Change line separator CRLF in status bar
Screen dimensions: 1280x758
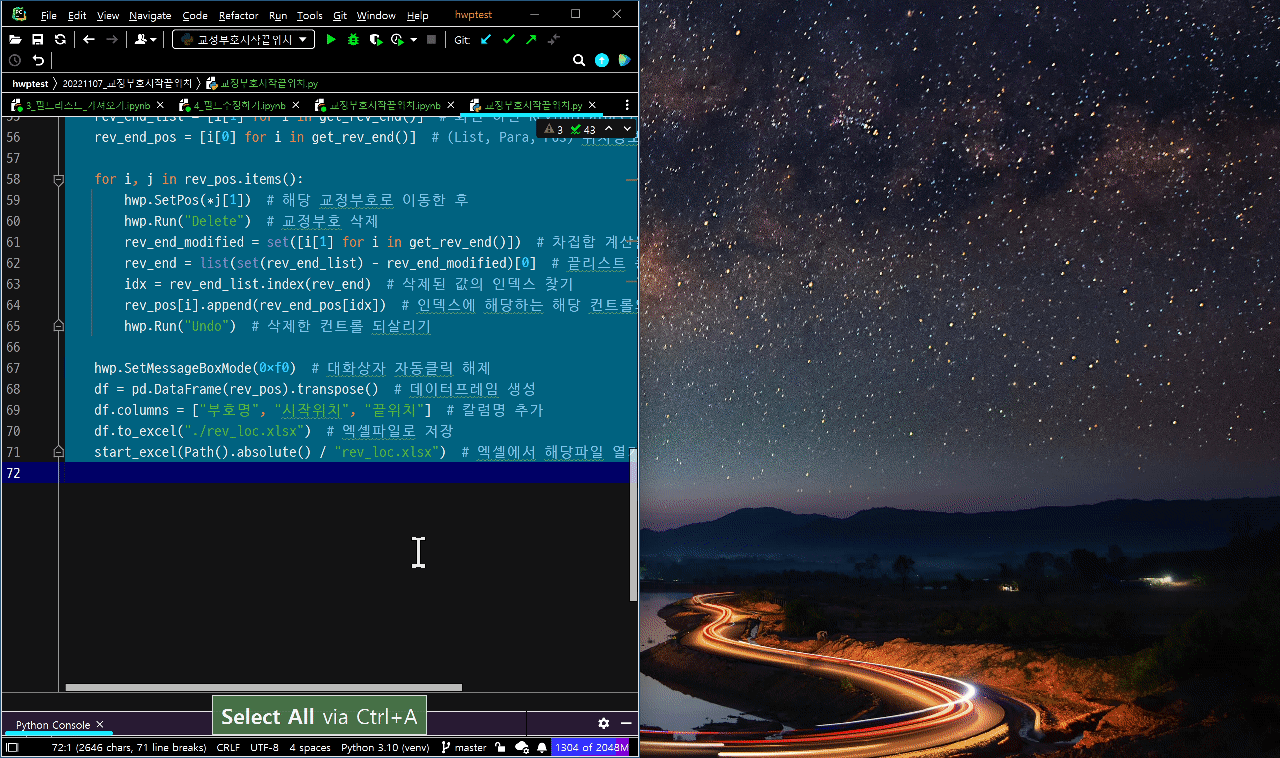(x=228, y=747)
